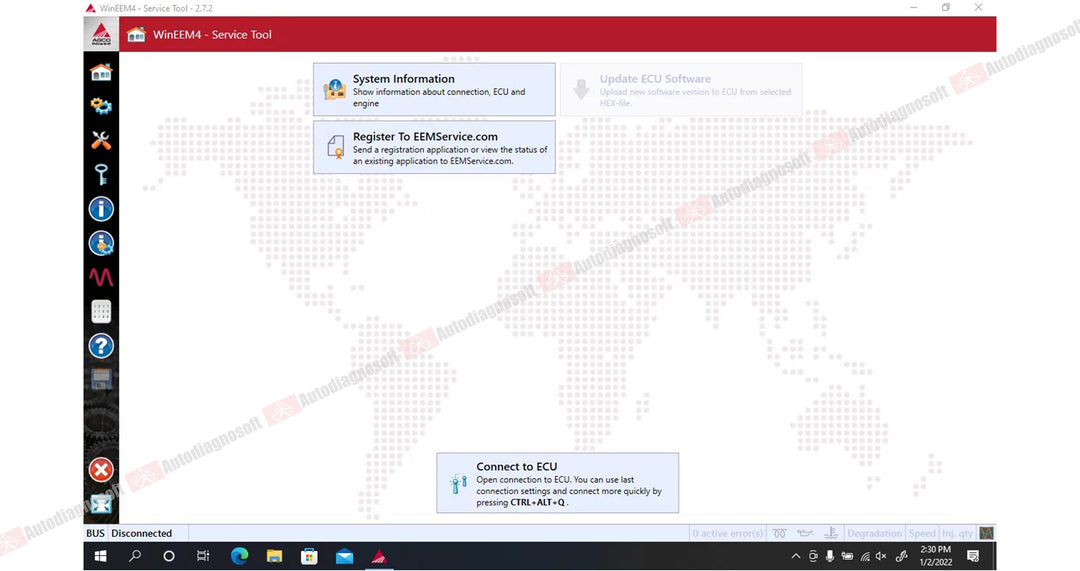This screenshot has height=571, width=1080.
Task: Click the 0 active error(s) status field
Action: click(x=727, y=533)
